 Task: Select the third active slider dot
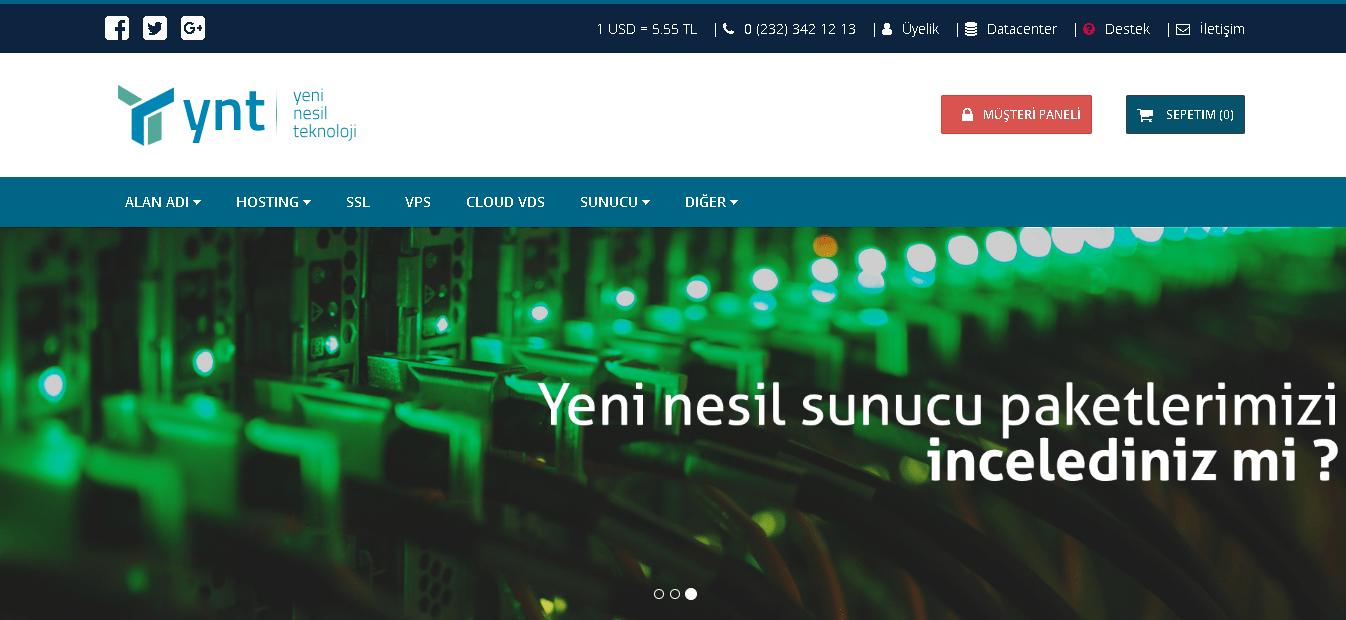pyautogui.click(x=691, y=594)
